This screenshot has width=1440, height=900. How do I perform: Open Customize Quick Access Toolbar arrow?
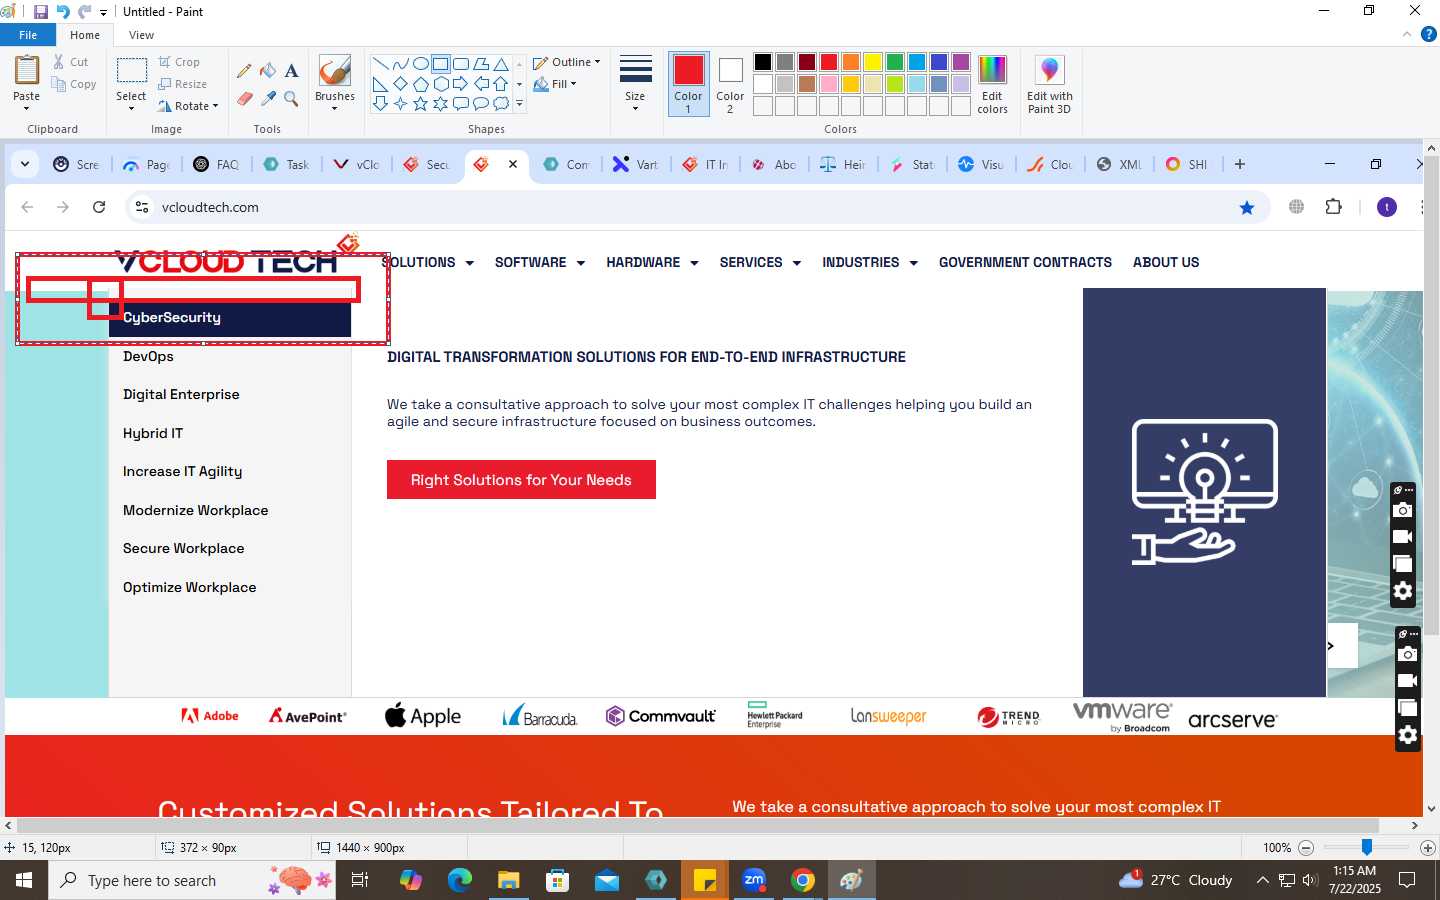103,13
